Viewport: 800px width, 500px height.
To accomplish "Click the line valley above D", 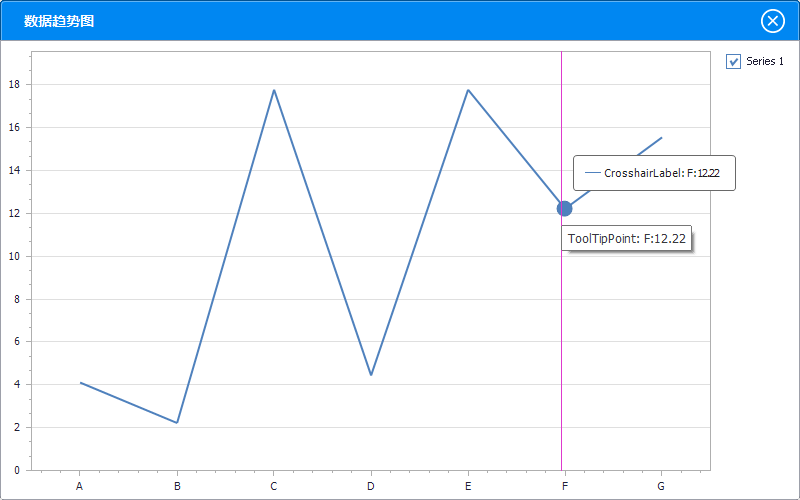I will [371, 375].
